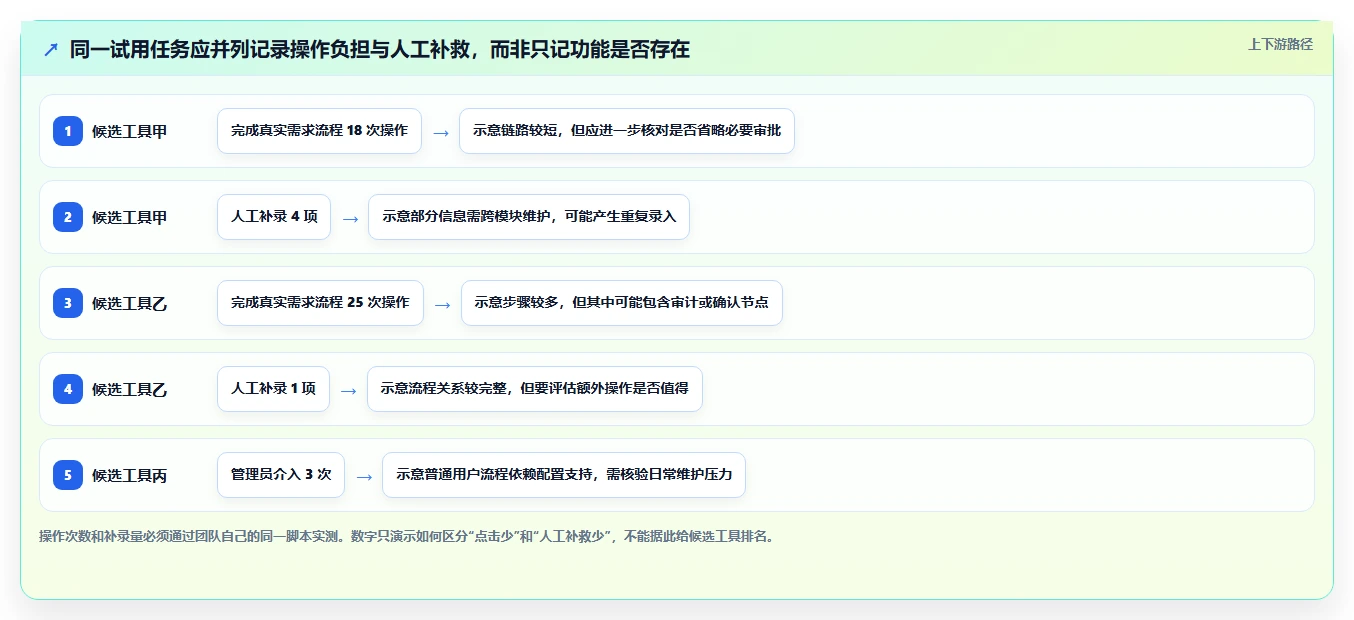Screen dimensions: 1354x620
Task: Click the arrow after 25 次操作 chip
Action: tap(443, 304)
